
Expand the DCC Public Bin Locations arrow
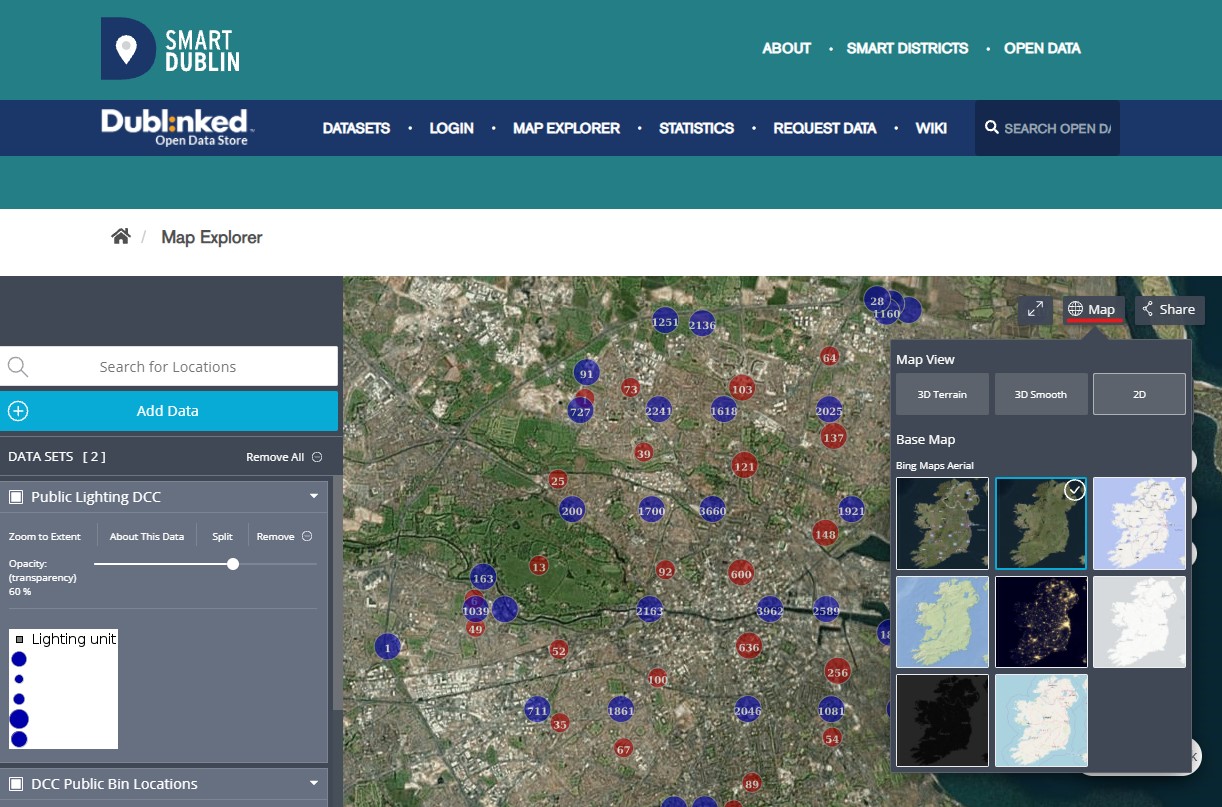(314, 784)
